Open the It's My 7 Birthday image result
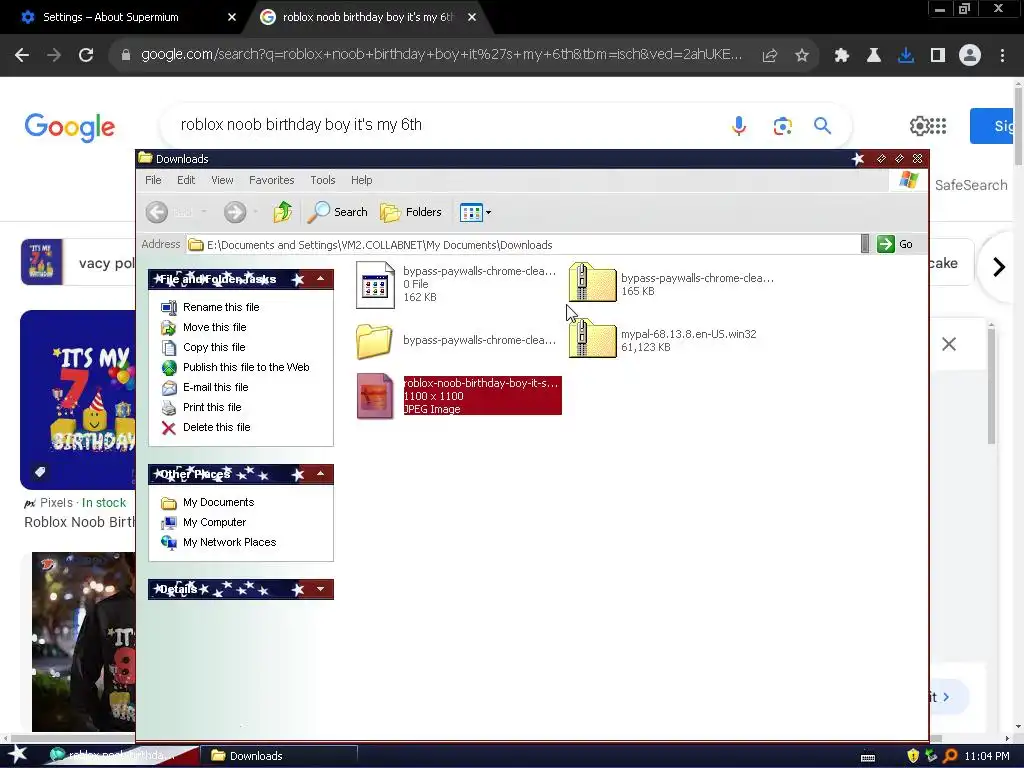This screenshot has height=768, width=1024. pyautogui.click(x=78, y=400)
